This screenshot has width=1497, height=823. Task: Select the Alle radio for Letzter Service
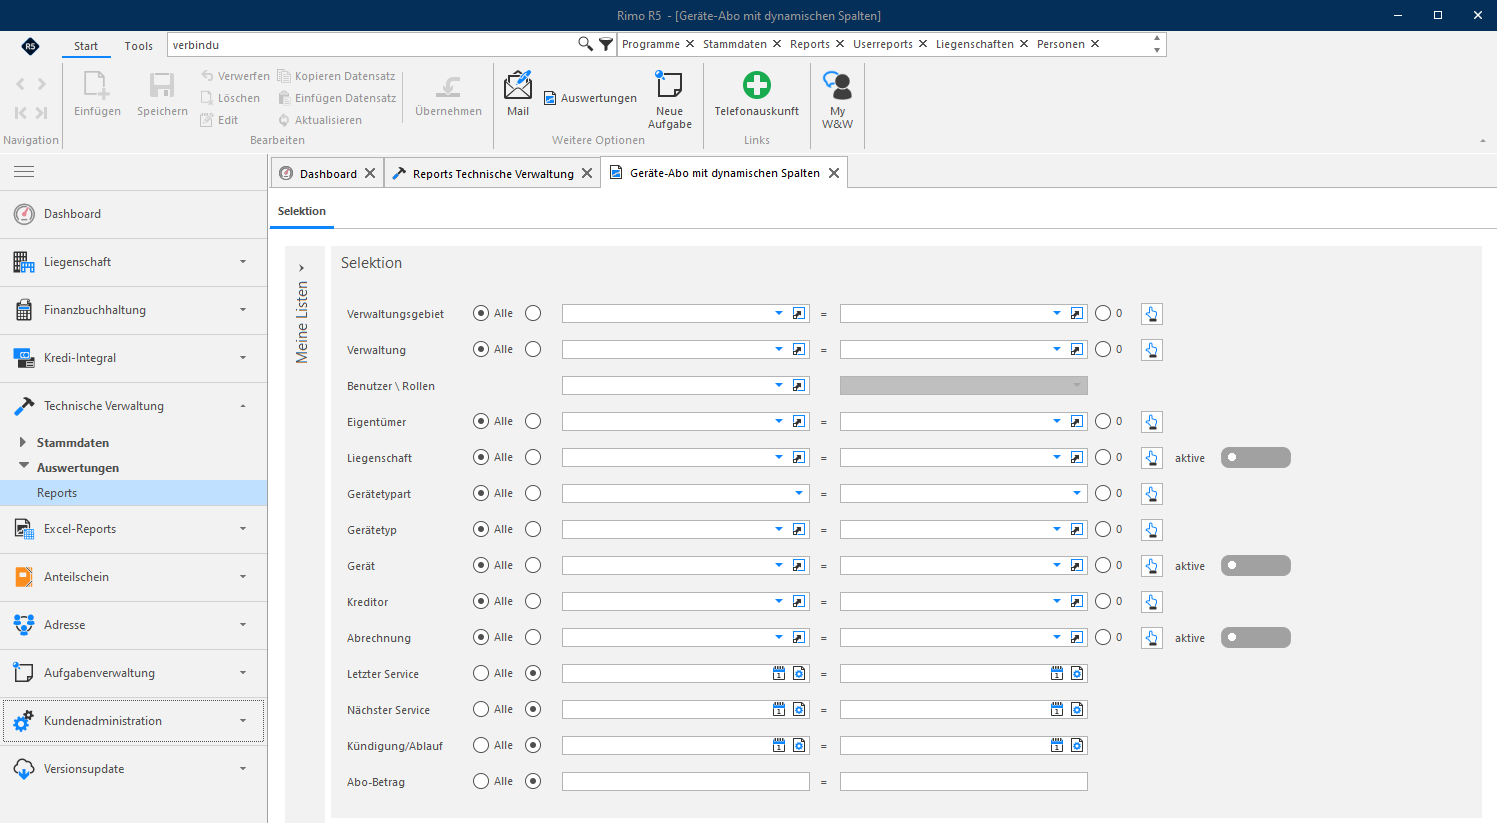(481, 673)
